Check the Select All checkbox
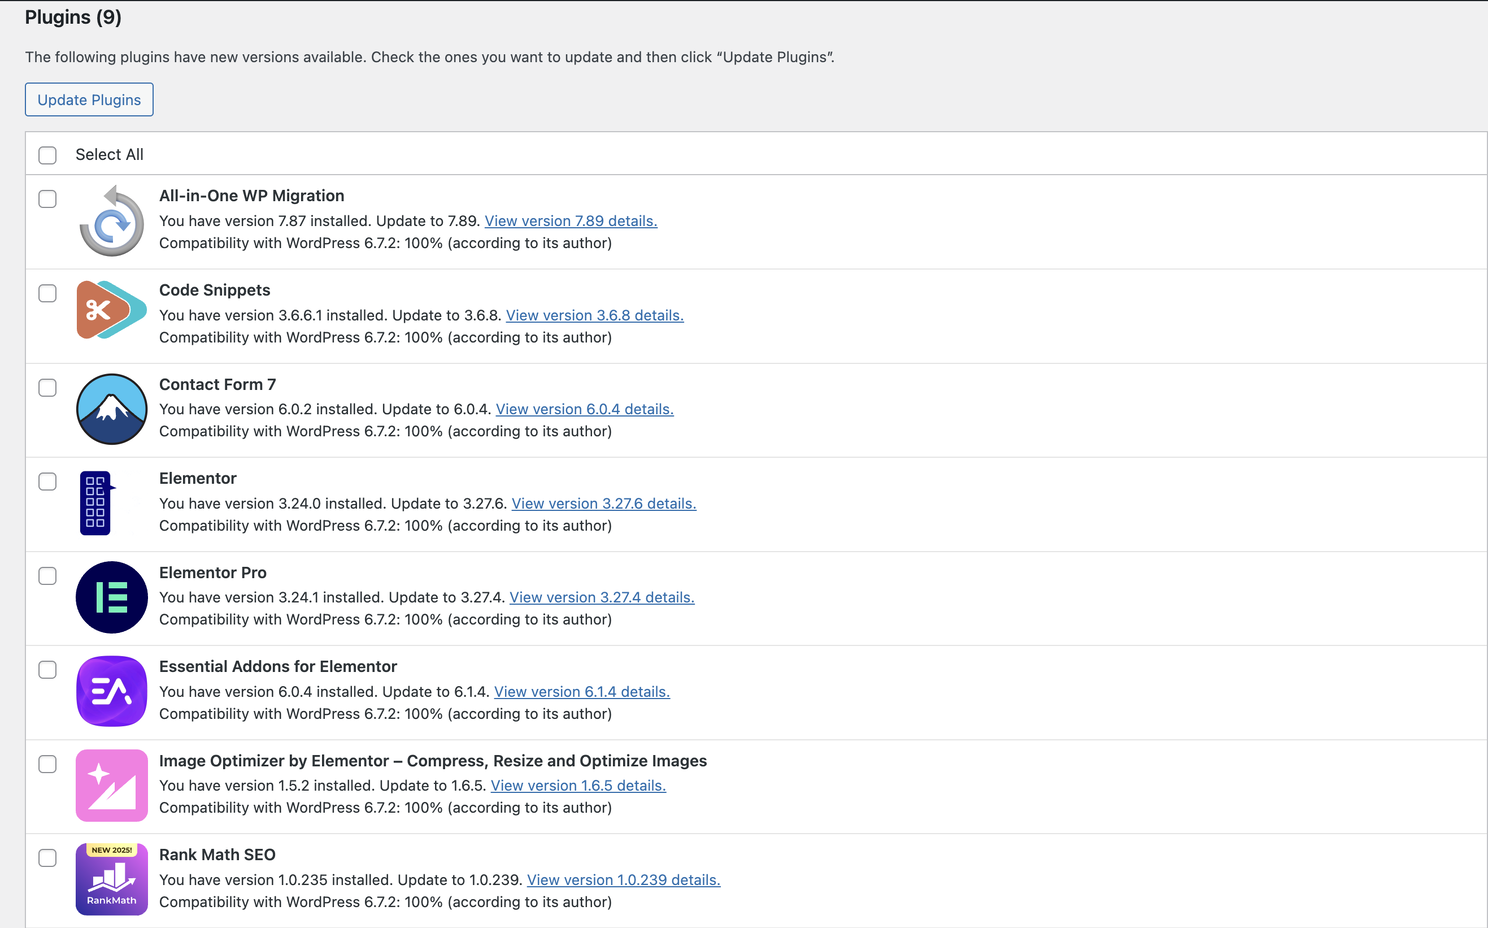The height and width of the screenshot is (928, 1488). (47, 155)
